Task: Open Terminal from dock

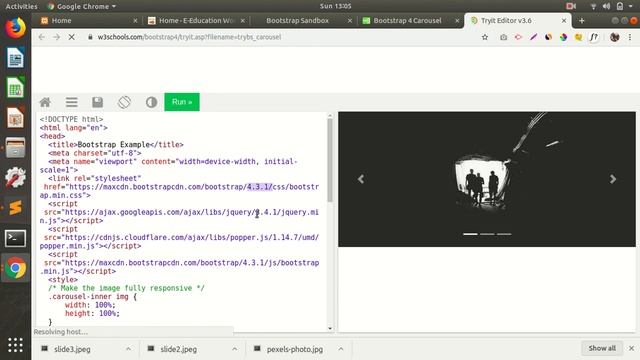Action: coord(16,238)
